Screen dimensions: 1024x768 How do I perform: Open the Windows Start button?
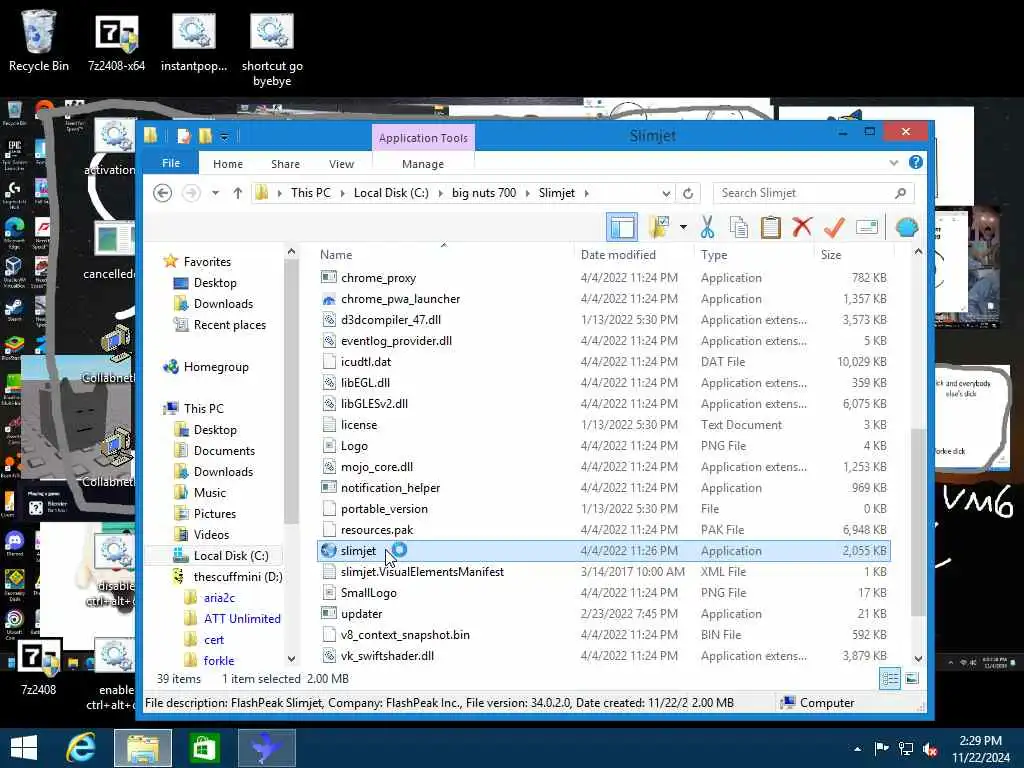pos(24,748)
